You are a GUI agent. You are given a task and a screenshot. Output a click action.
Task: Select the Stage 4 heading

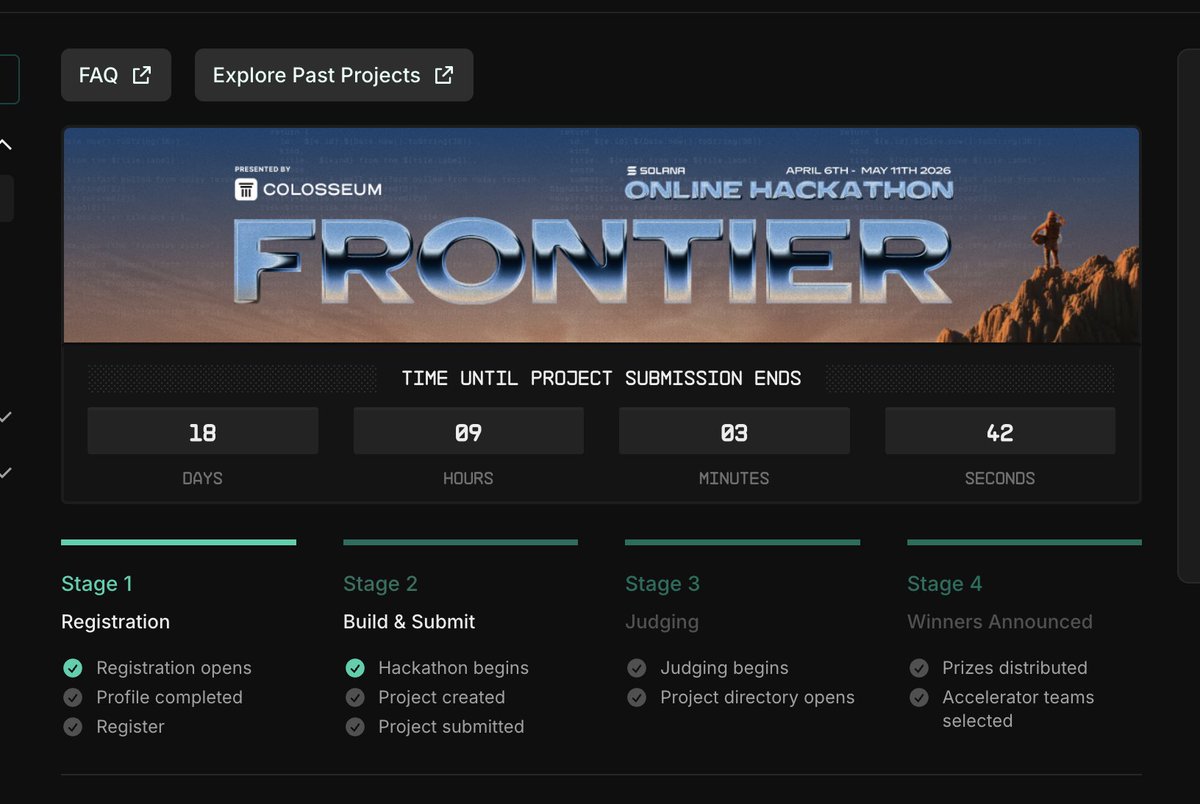945,584
